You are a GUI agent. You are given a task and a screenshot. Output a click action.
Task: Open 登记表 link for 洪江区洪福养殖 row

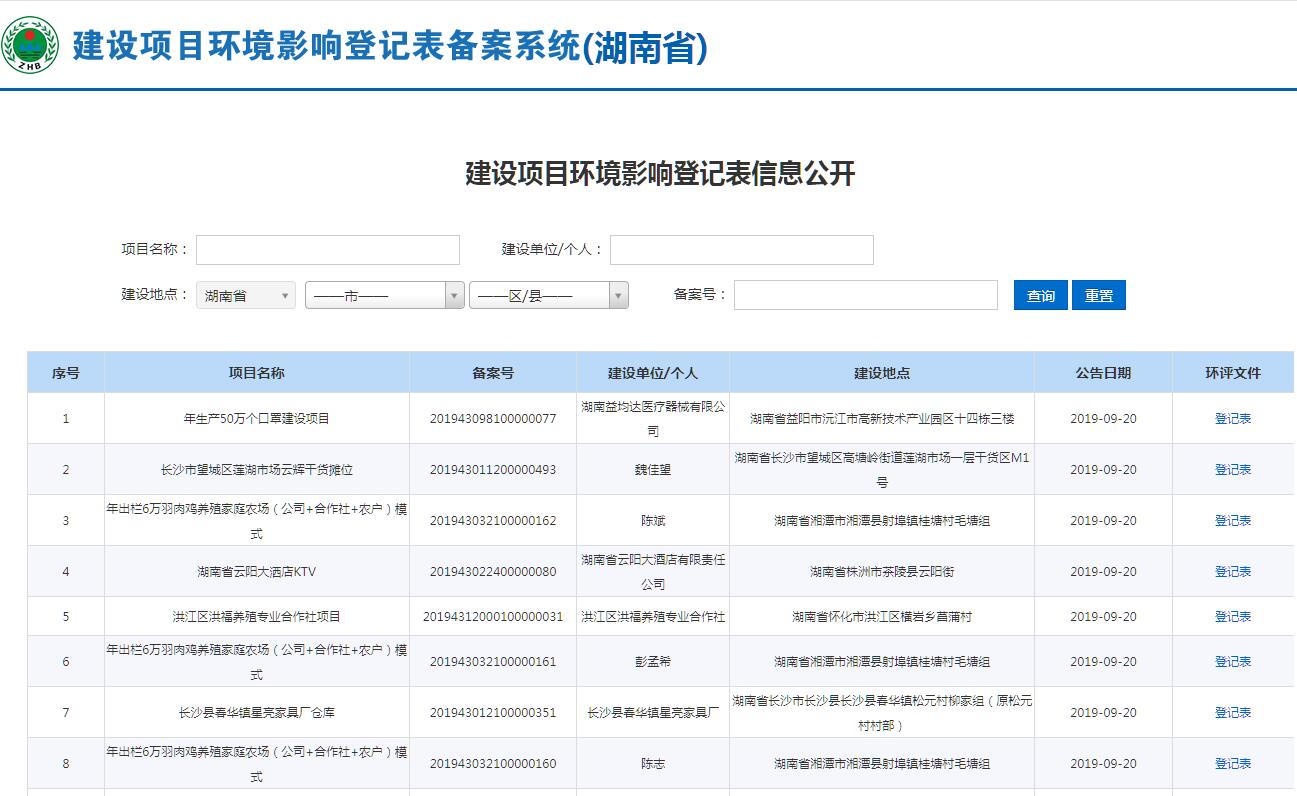coord(1232,617)
